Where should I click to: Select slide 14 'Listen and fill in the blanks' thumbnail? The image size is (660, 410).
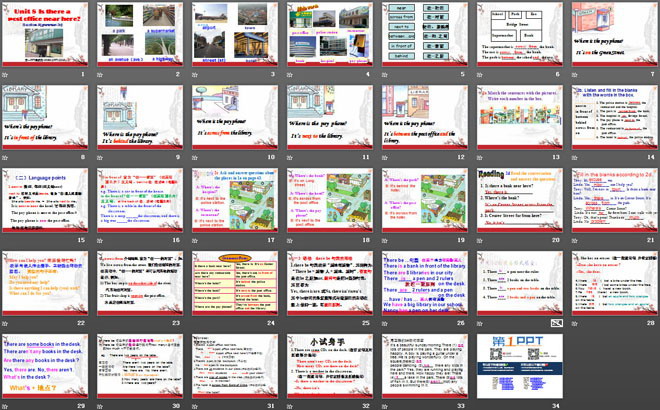click(615, 117)
